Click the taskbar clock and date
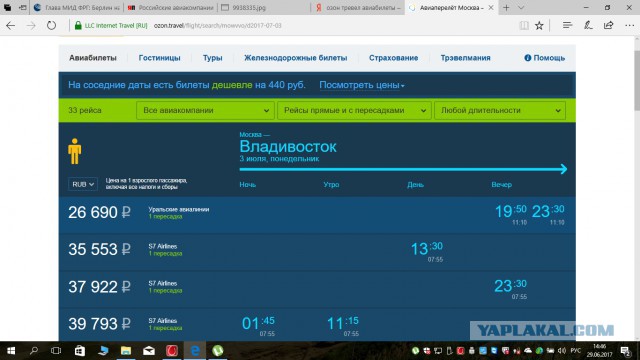Screen dimensions: 640x360 (600, 351)
